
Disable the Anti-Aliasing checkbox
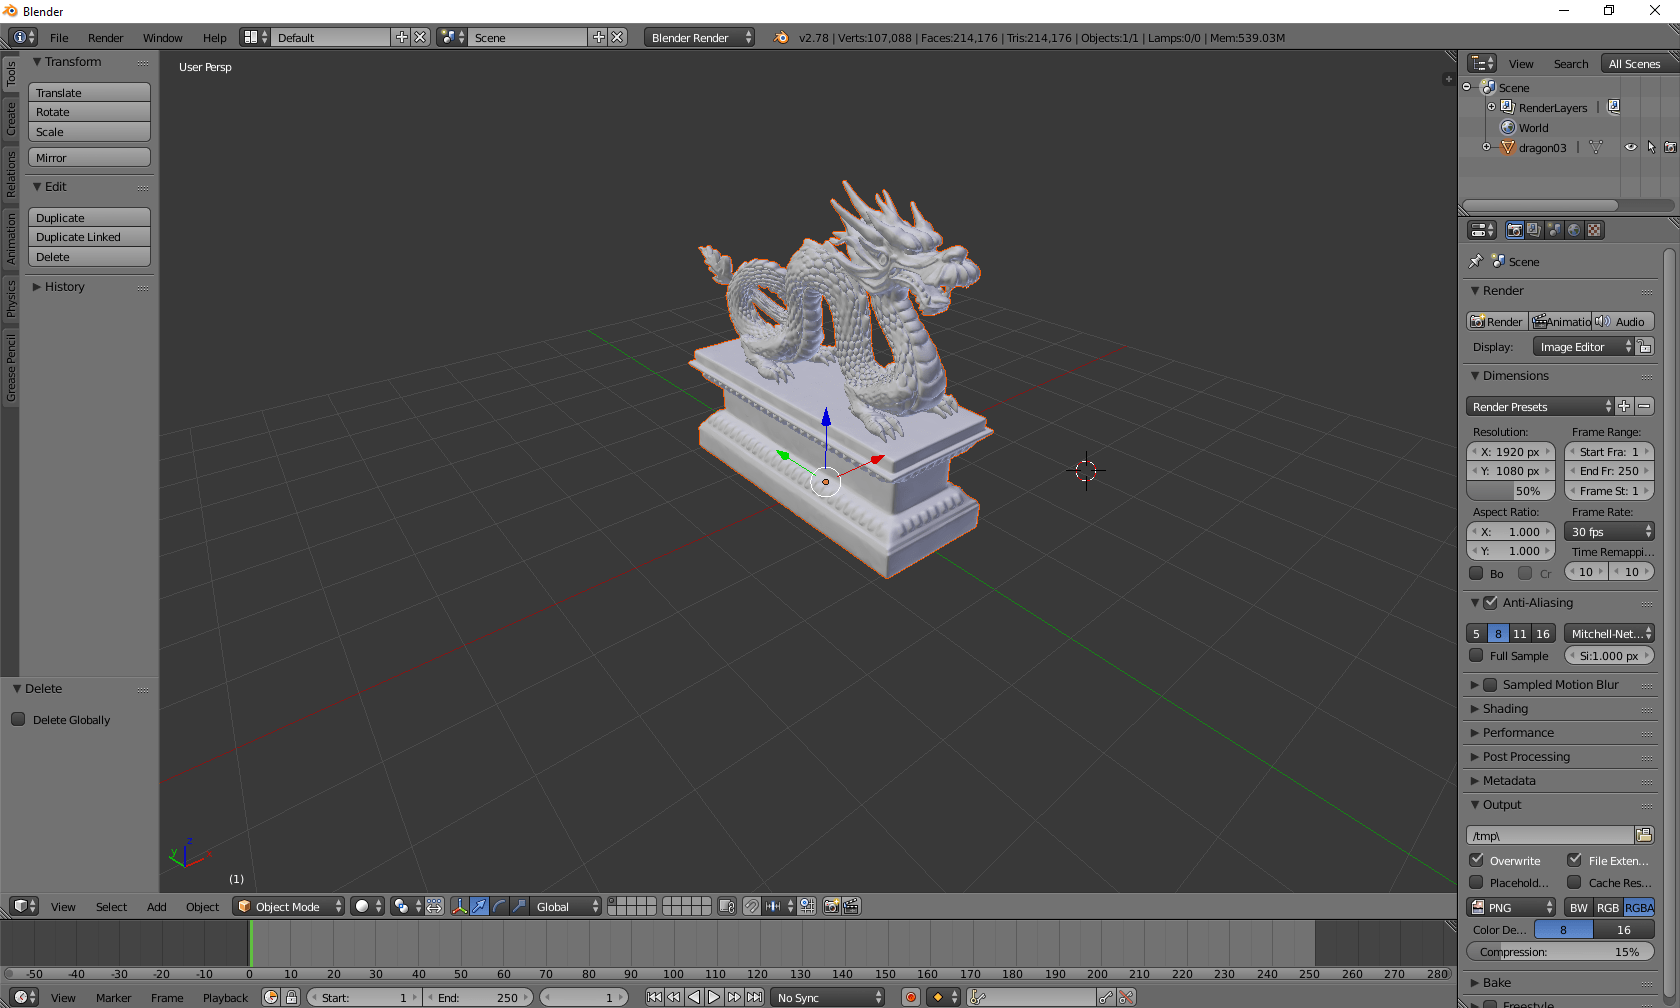(x=1490, y=603)
